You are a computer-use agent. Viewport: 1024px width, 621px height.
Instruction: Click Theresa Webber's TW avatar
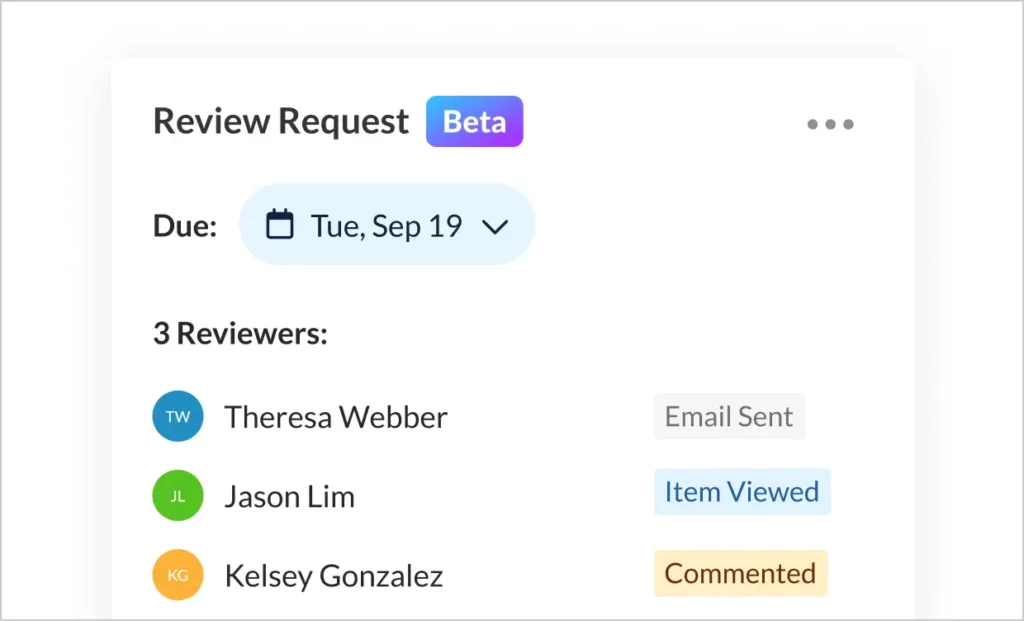[x=178, y=417]
